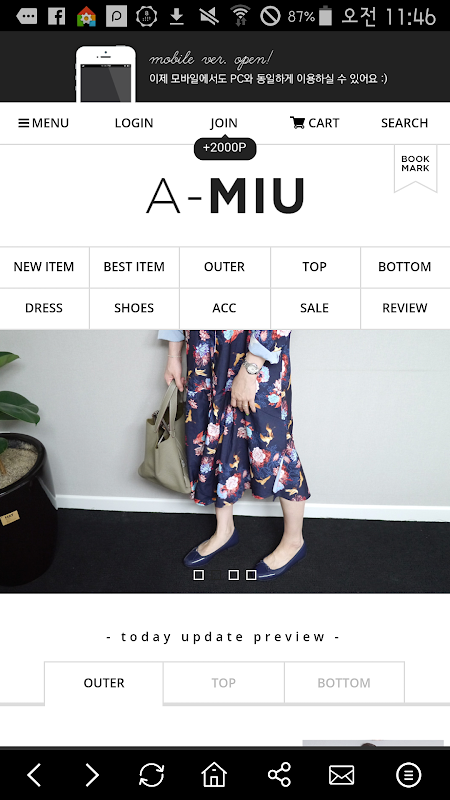The height and width of the screenshot is (800, 450).
Task: Switch to the BOTTOM preview tab
Action: pyautogui.click(x=344, y=683)
